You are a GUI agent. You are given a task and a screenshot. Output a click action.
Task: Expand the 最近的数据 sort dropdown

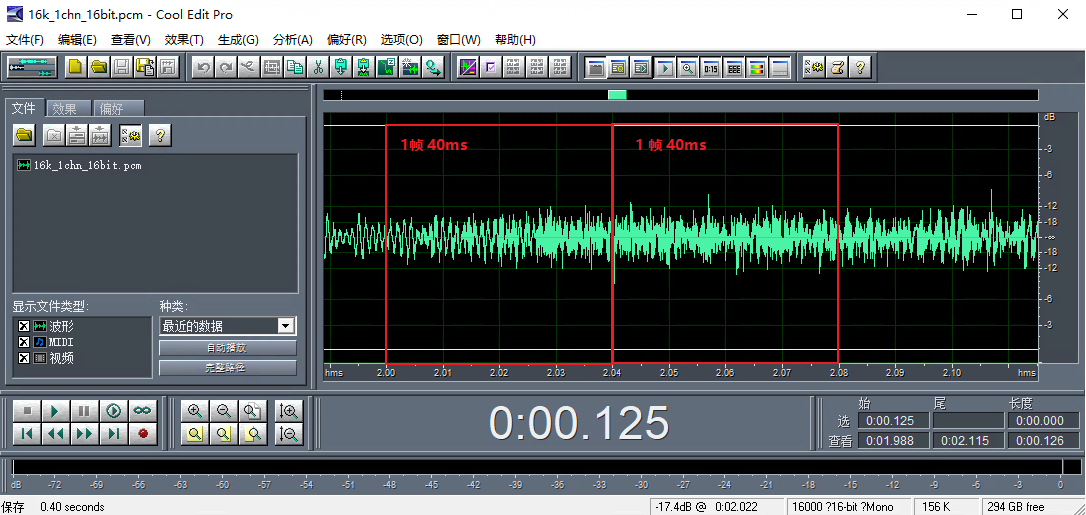[x=286, y=326]
